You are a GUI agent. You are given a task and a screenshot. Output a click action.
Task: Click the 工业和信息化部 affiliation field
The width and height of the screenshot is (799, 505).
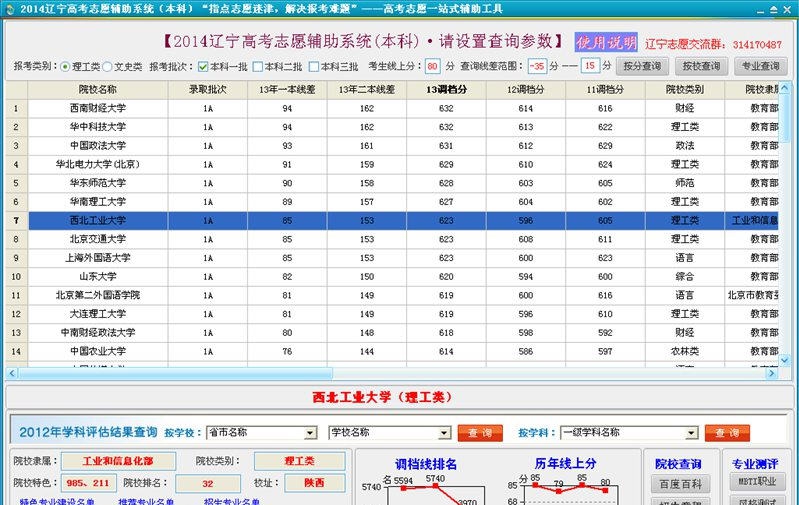pos(118,461)
